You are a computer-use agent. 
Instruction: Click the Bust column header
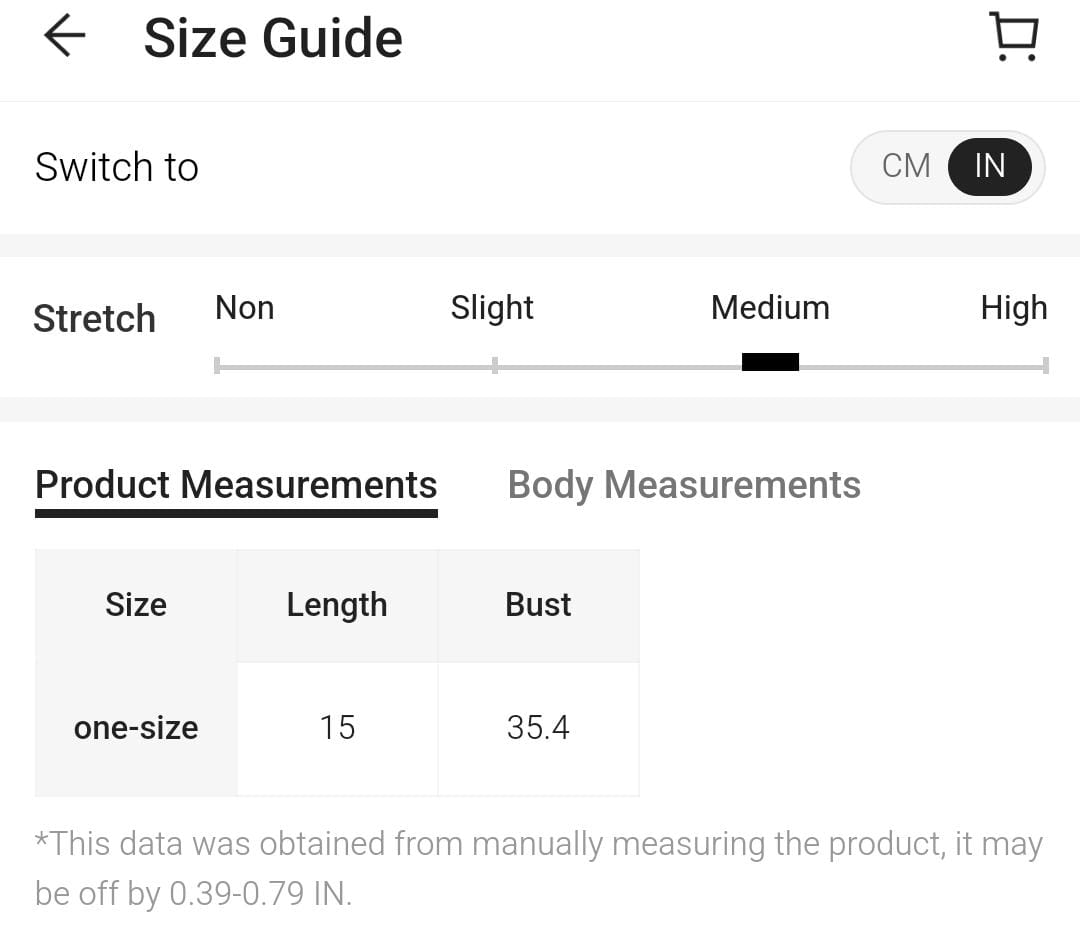[x=538, y=605]
